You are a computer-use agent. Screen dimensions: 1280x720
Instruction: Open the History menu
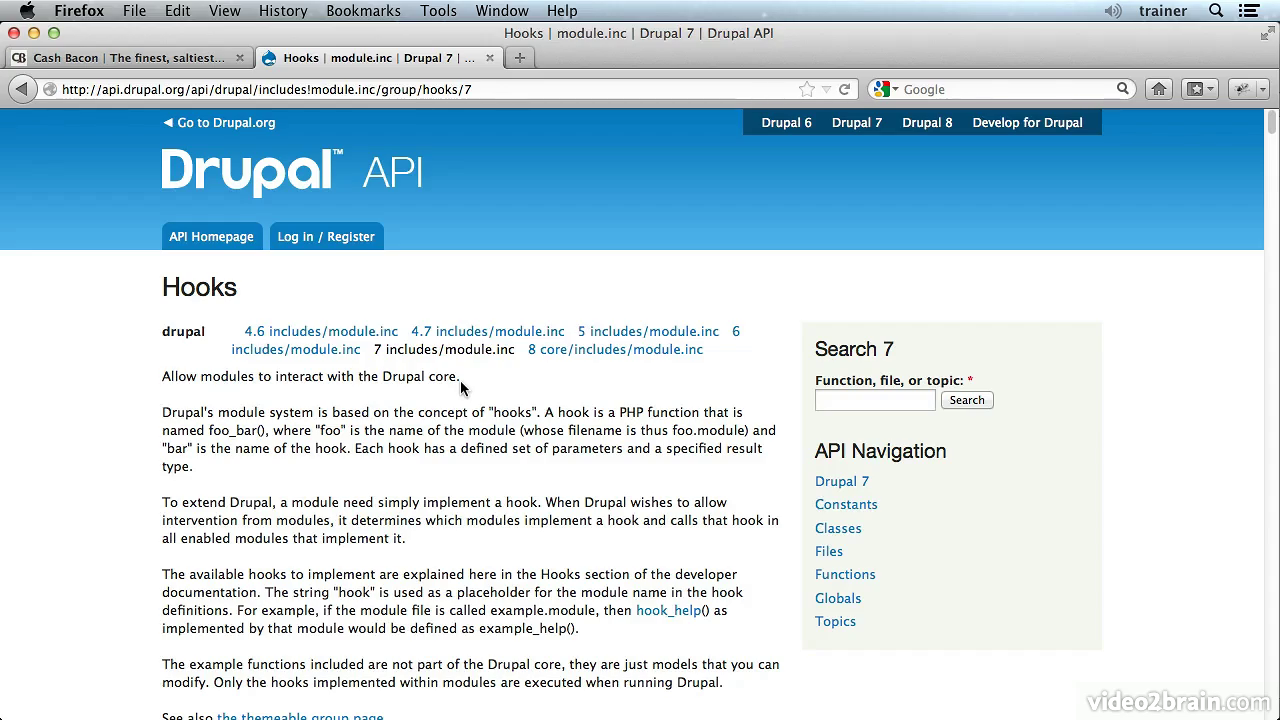point(283,11)
